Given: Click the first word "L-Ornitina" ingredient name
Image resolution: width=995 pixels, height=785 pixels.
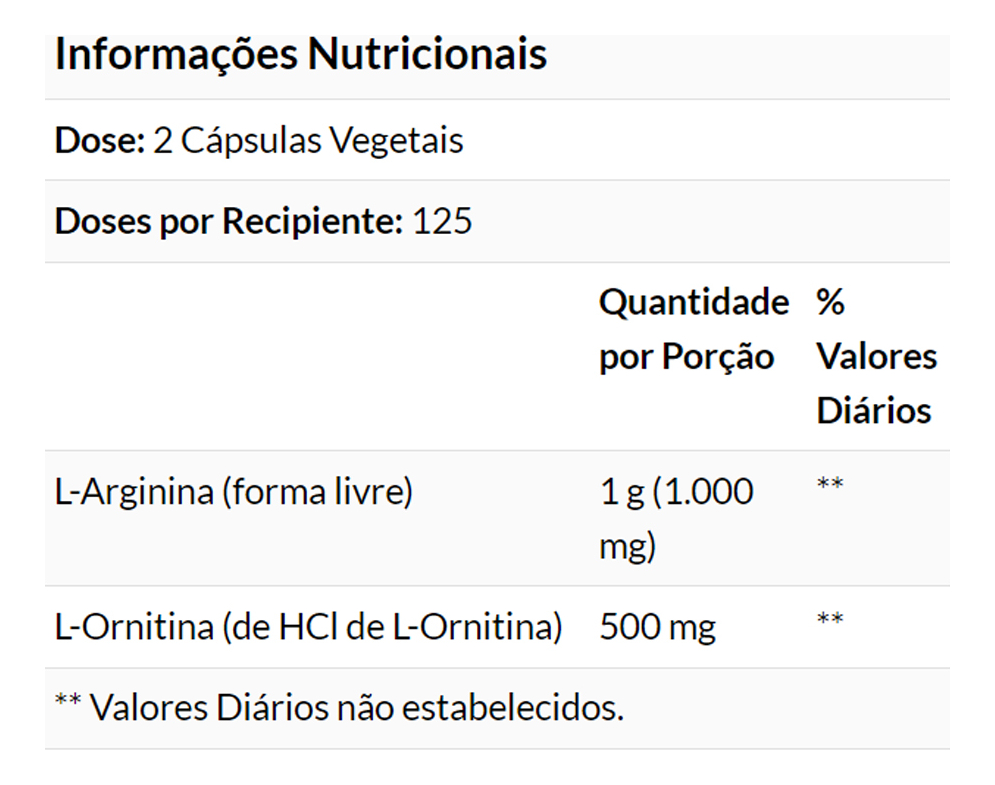Looking at the screenshot, I should (134, 628).
